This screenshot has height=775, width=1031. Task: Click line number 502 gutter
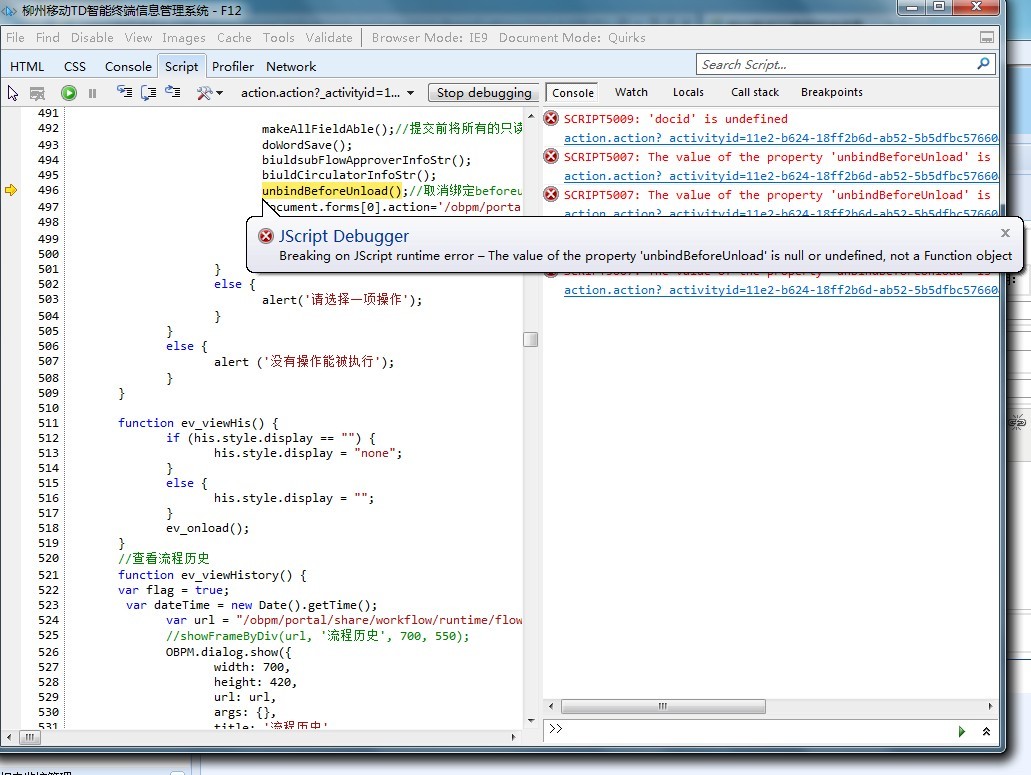click(x=48, y=284)
